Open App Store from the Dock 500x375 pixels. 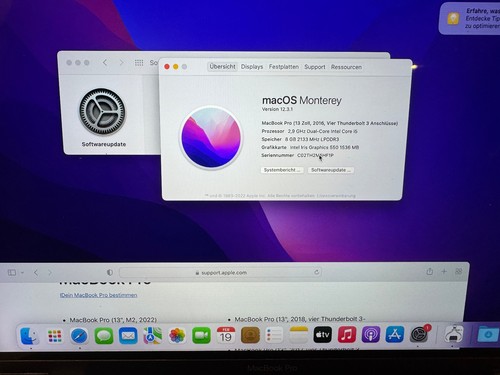[395, 334]
